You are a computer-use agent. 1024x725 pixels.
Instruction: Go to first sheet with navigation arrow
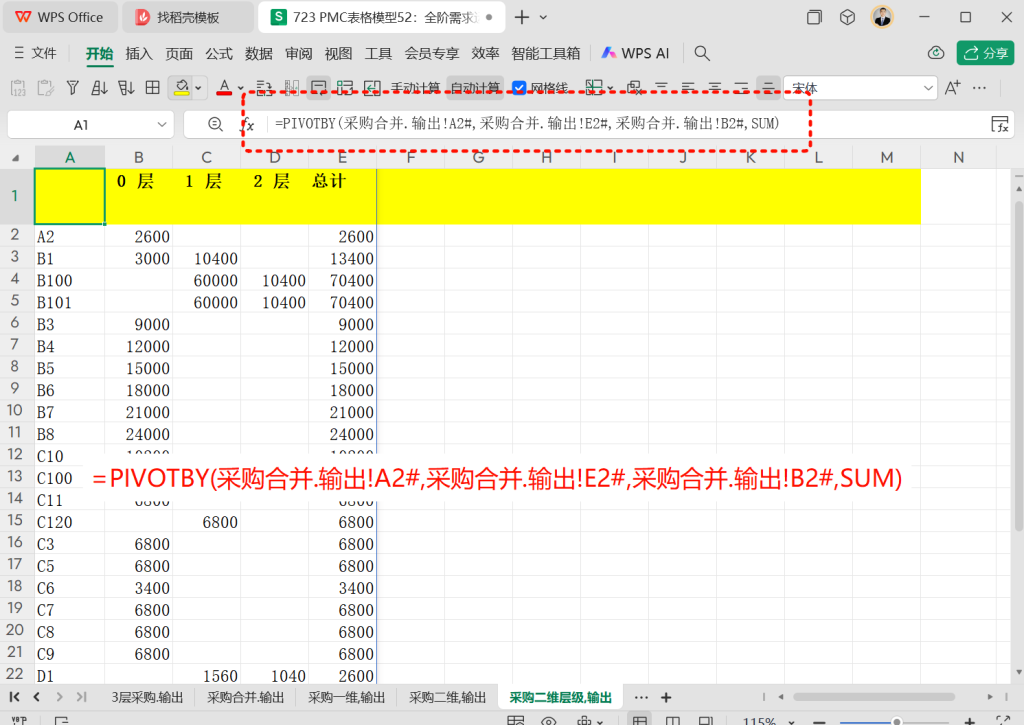click(14, 697)
